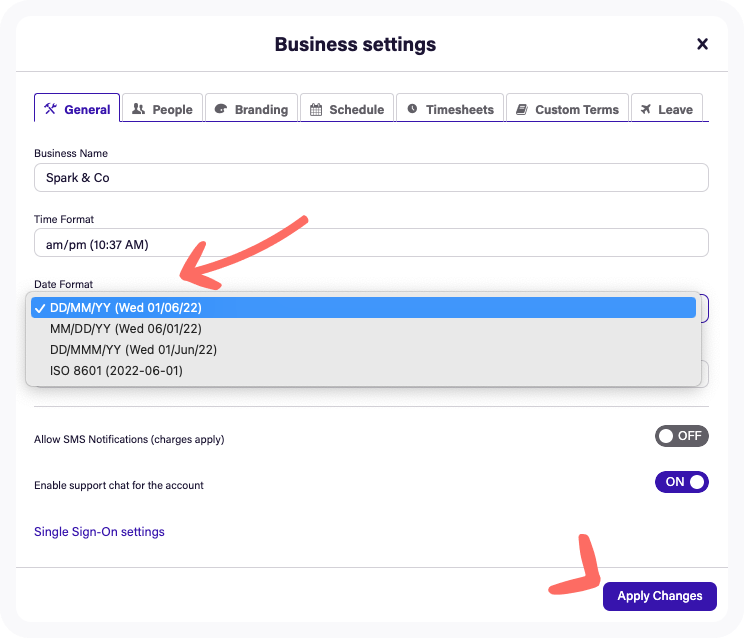744x638 pixels.
Task: Click the calendar icon on Schedule tab
Action: pos(316,109)
